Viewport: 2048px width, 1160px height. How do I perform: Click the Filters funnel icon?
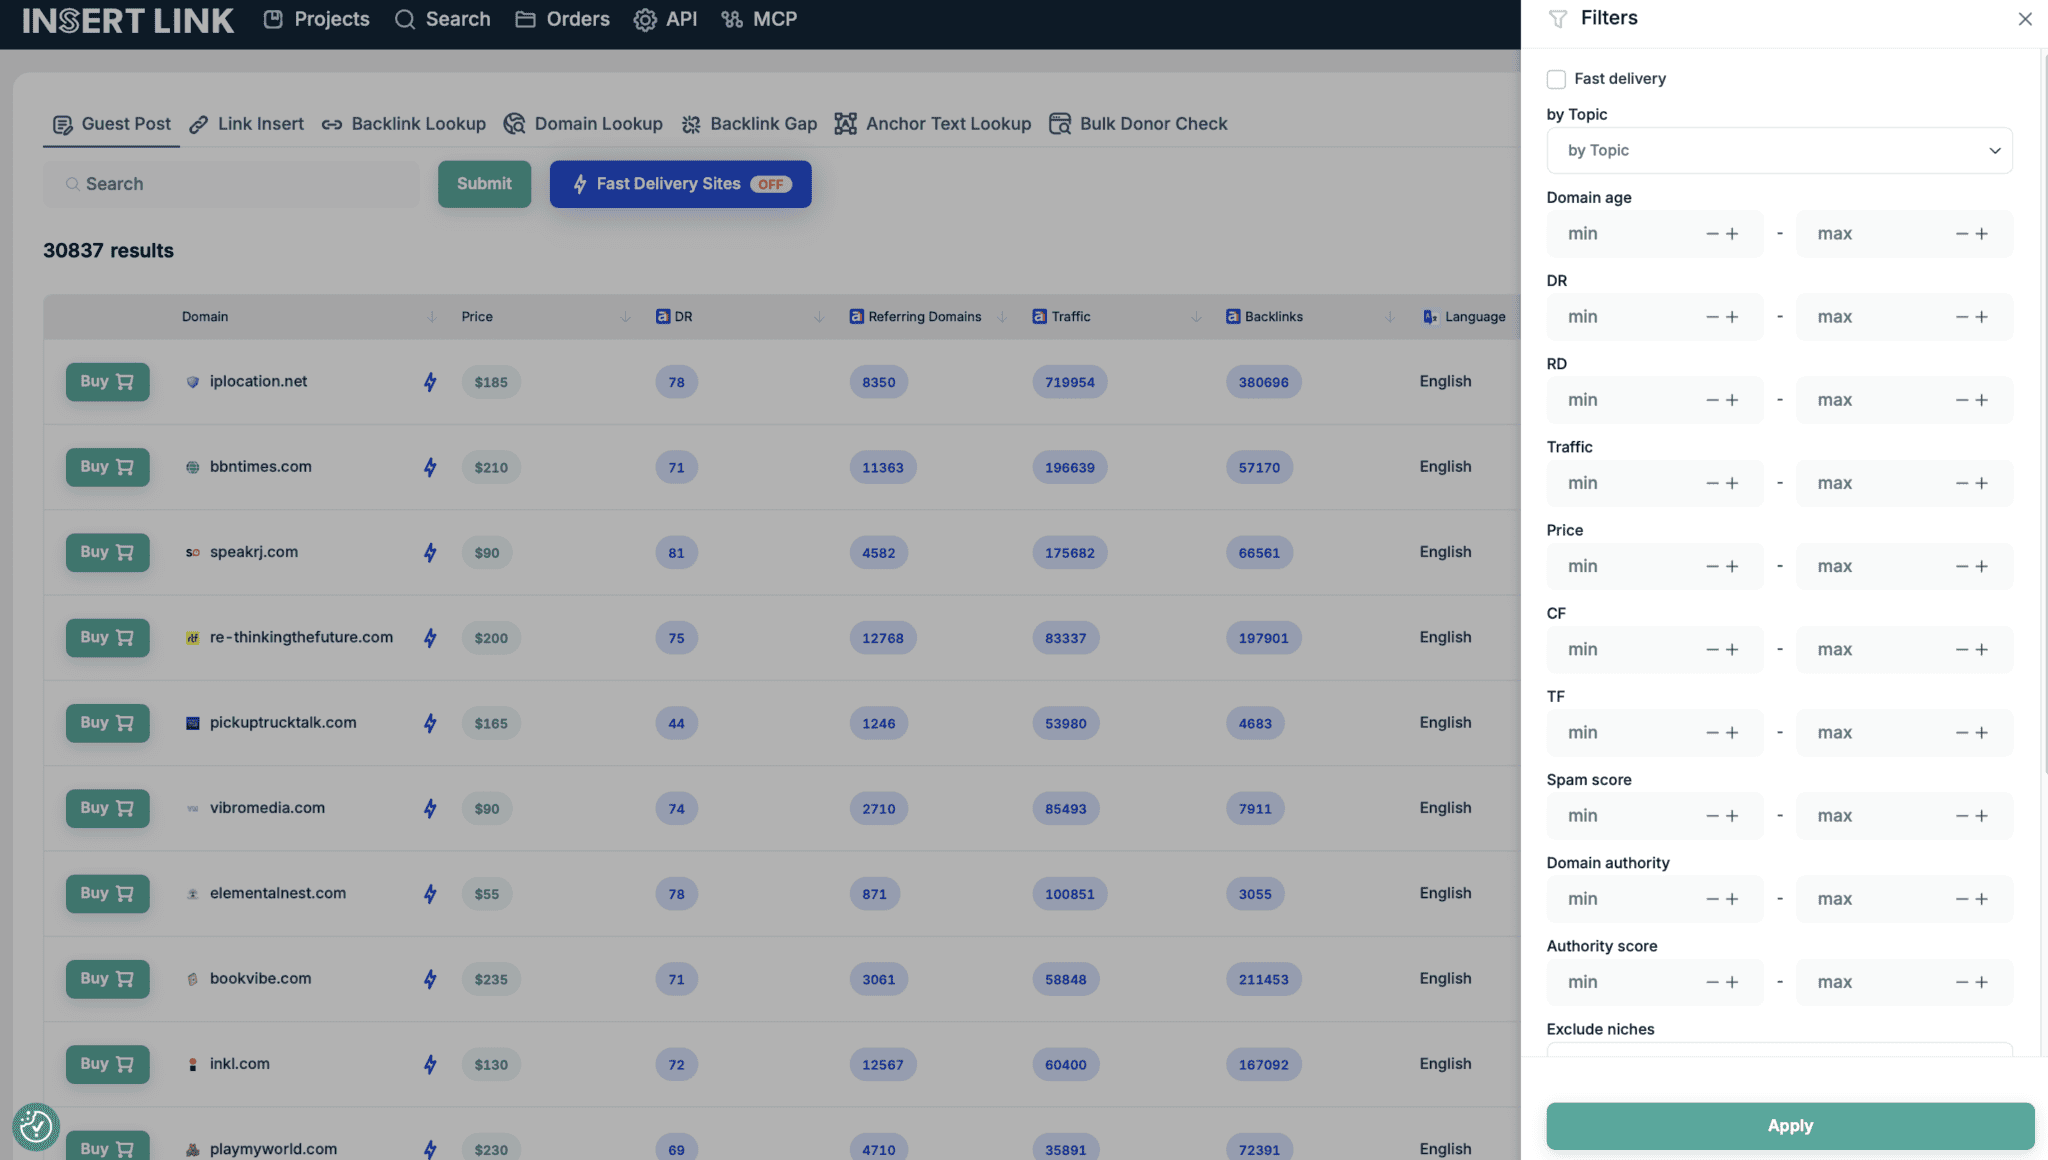coord(1557,19)
